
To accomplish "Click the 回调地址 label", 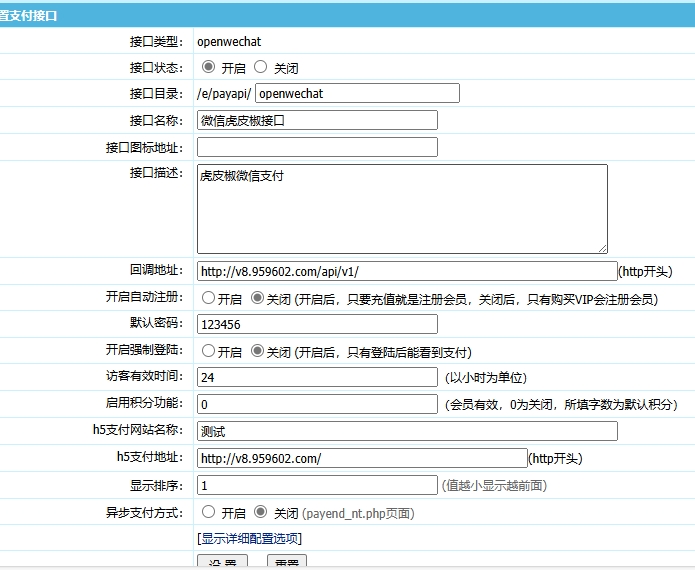I will point(156,270).
